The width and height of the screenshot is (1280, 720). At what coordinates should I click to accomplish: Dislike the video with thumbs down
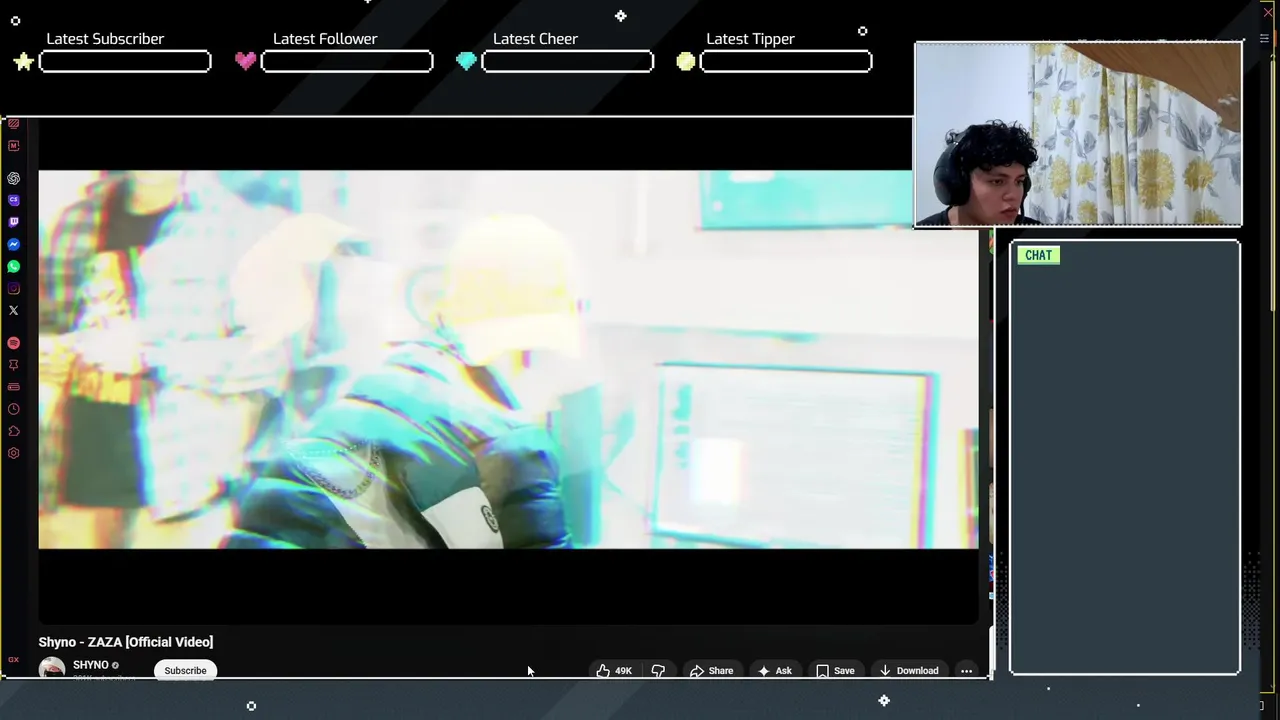(658, 670)
